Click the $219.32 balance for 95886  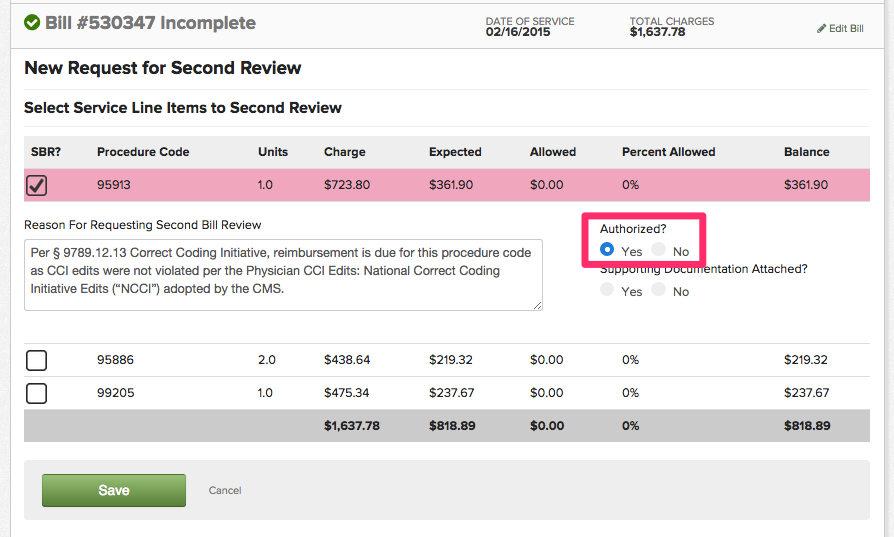click(806, 360)
